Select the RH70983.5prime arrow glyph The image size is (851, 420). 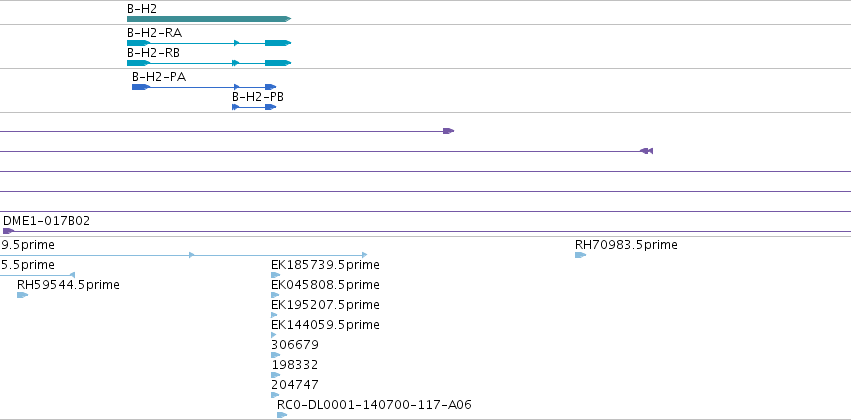coord(581,255)
